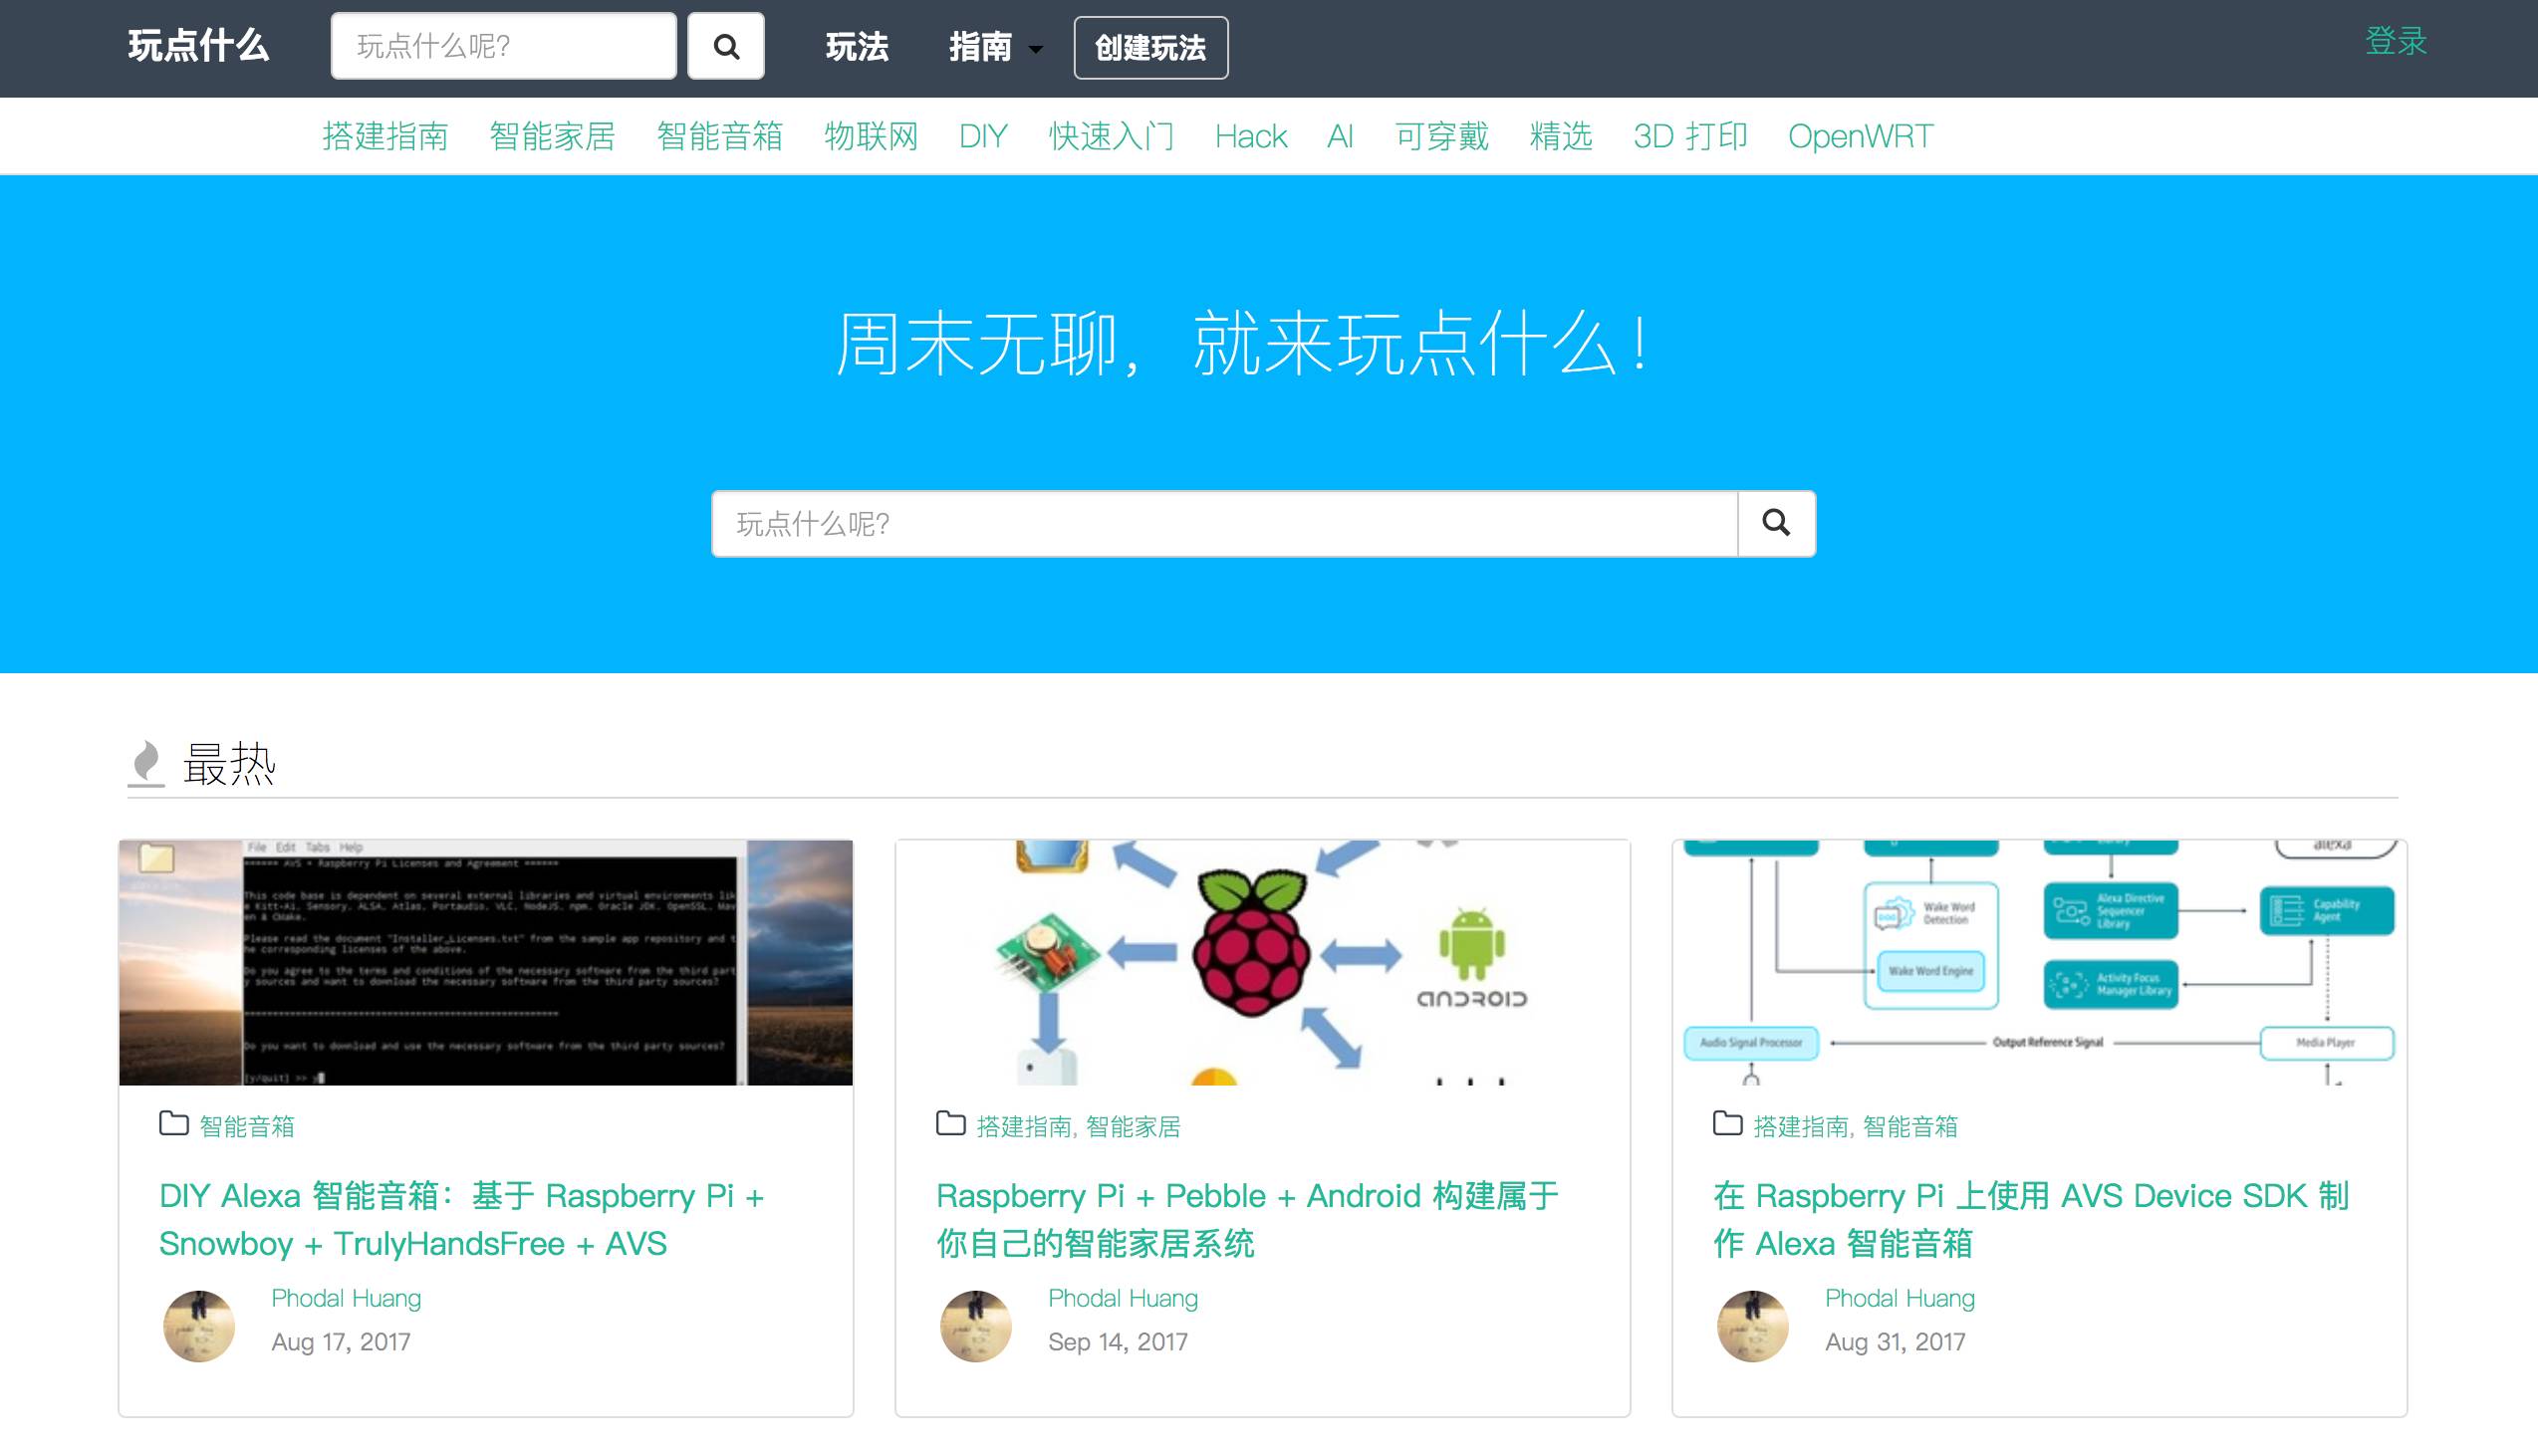Focus the navbar search text box
The height and width of the screenshot is (1456, 2538).
tap(503, 46)
